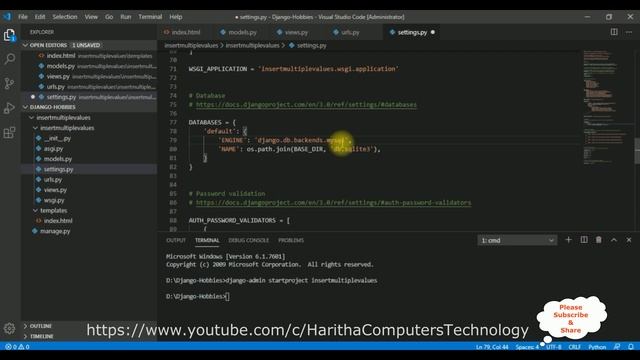This screenshot has height=360, width=640.
Task: Split the terminal panel
Action: pyautogui.click(x=584, y=240)
